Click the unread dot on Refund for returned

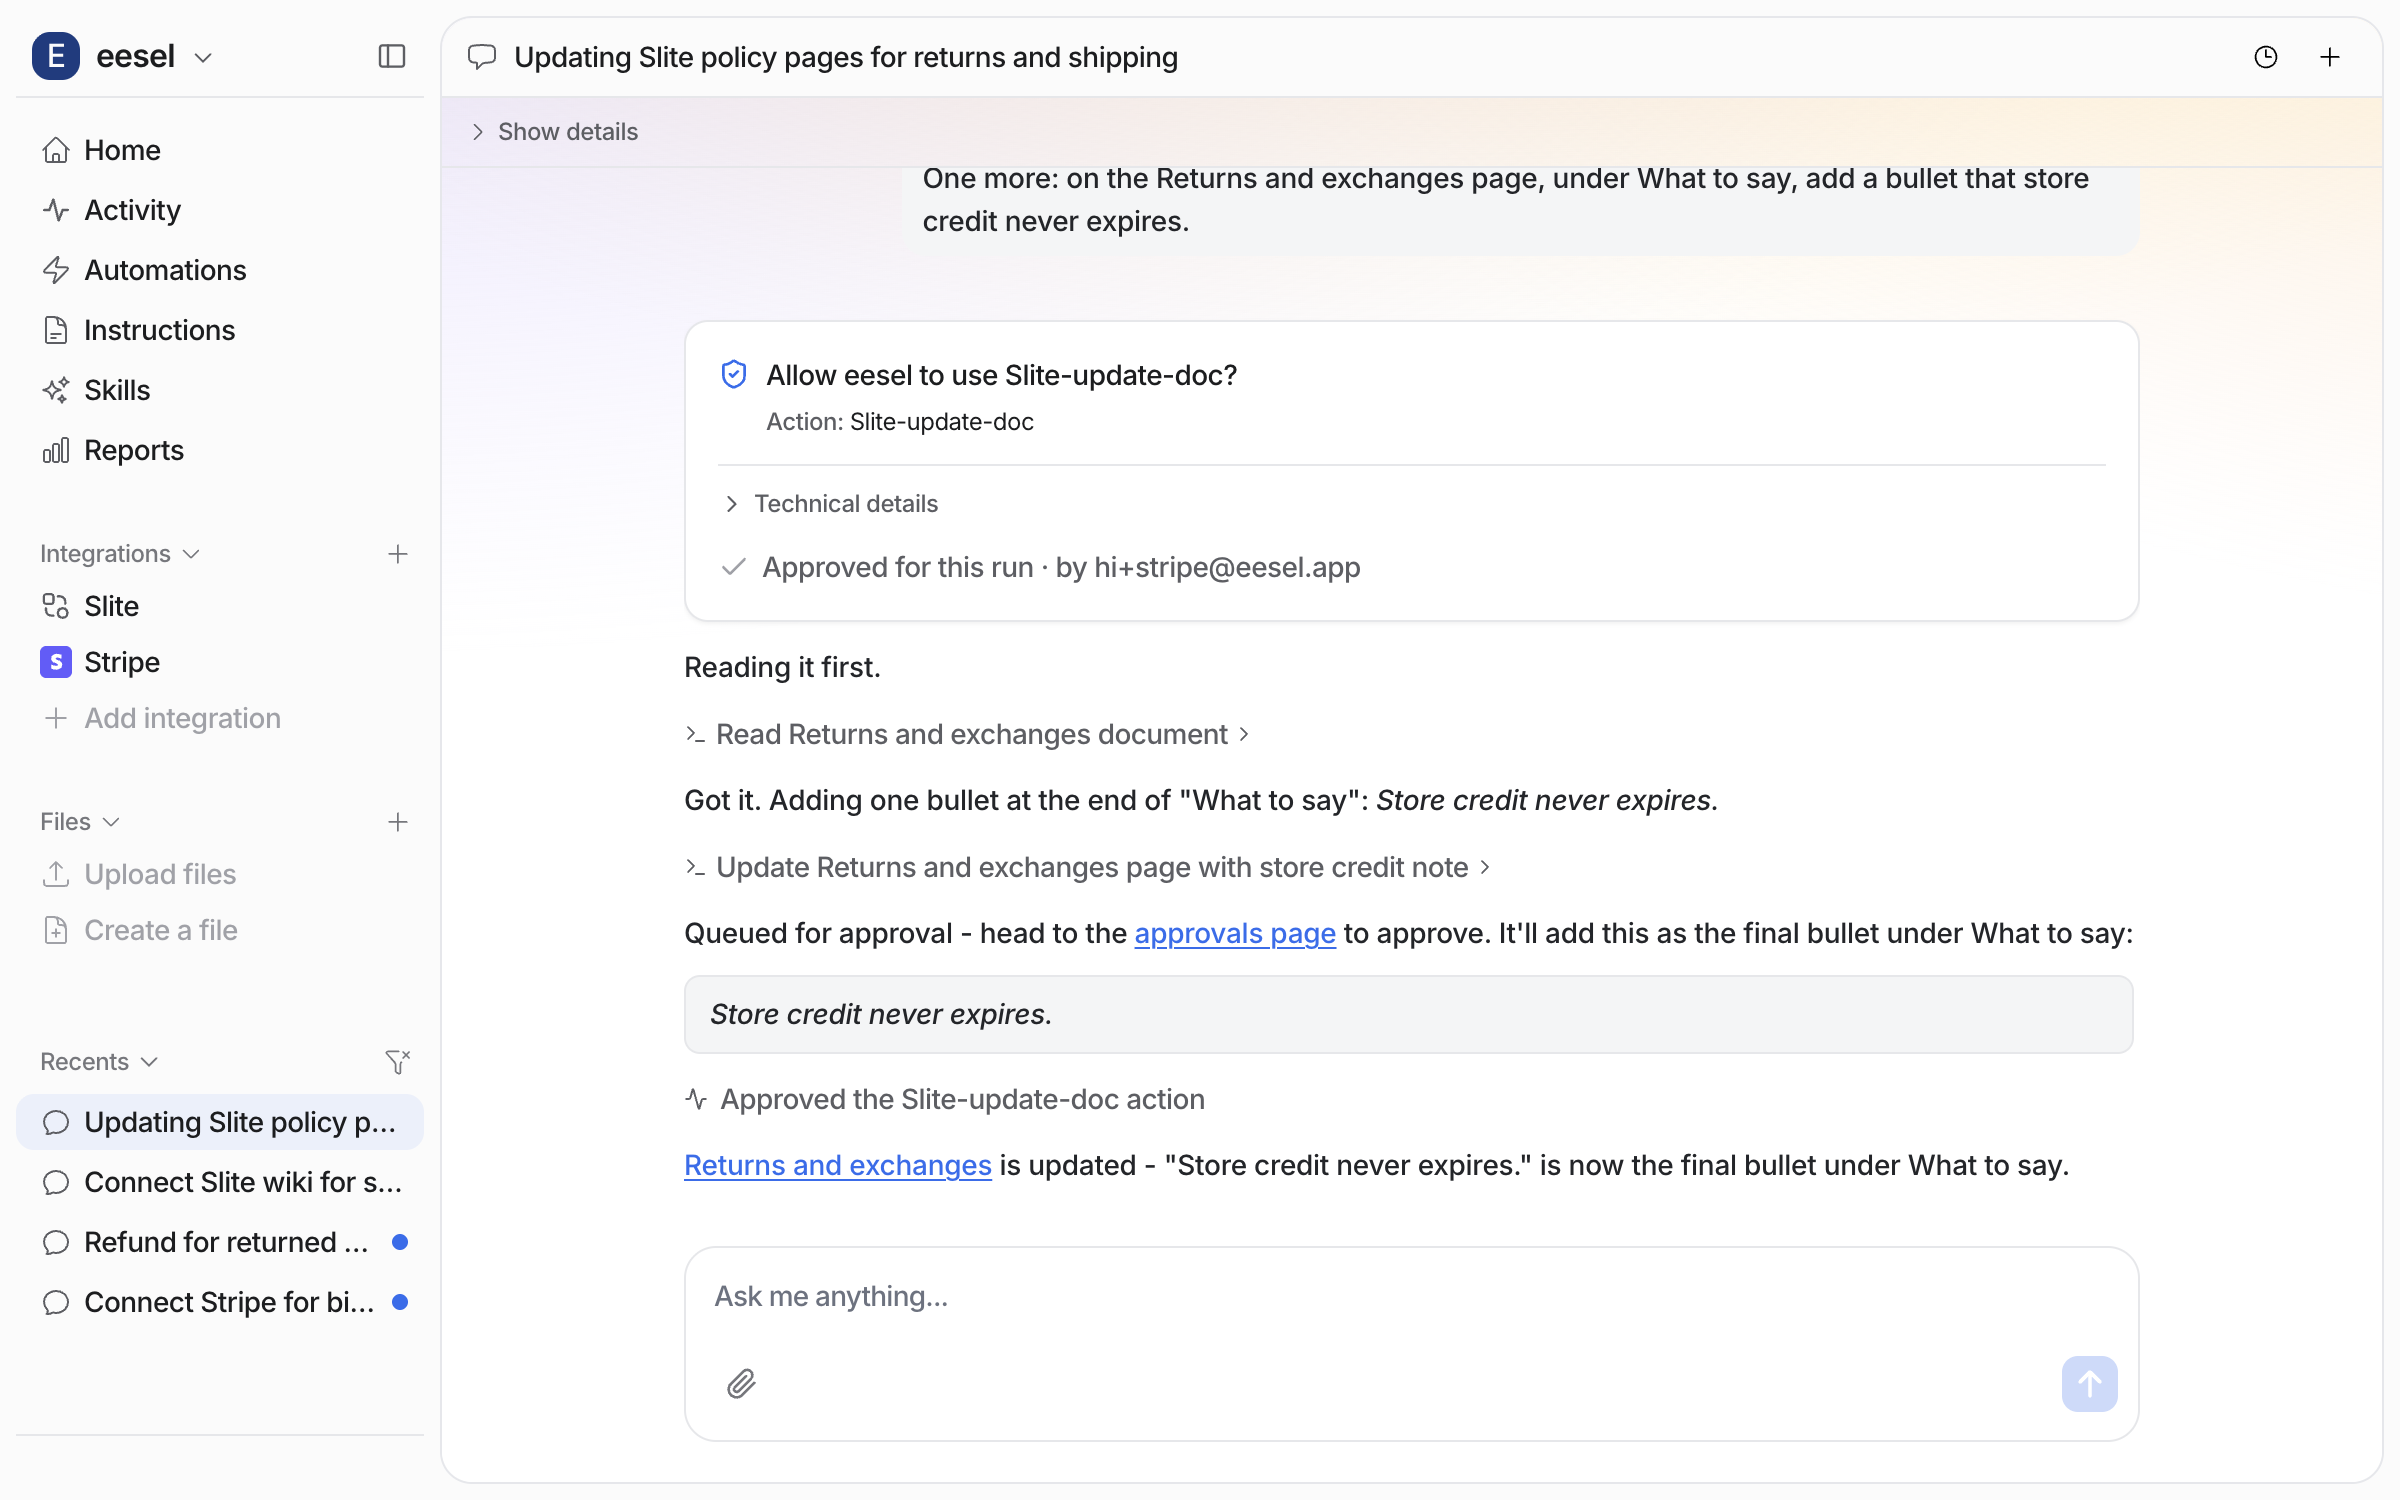point(400,1242)
